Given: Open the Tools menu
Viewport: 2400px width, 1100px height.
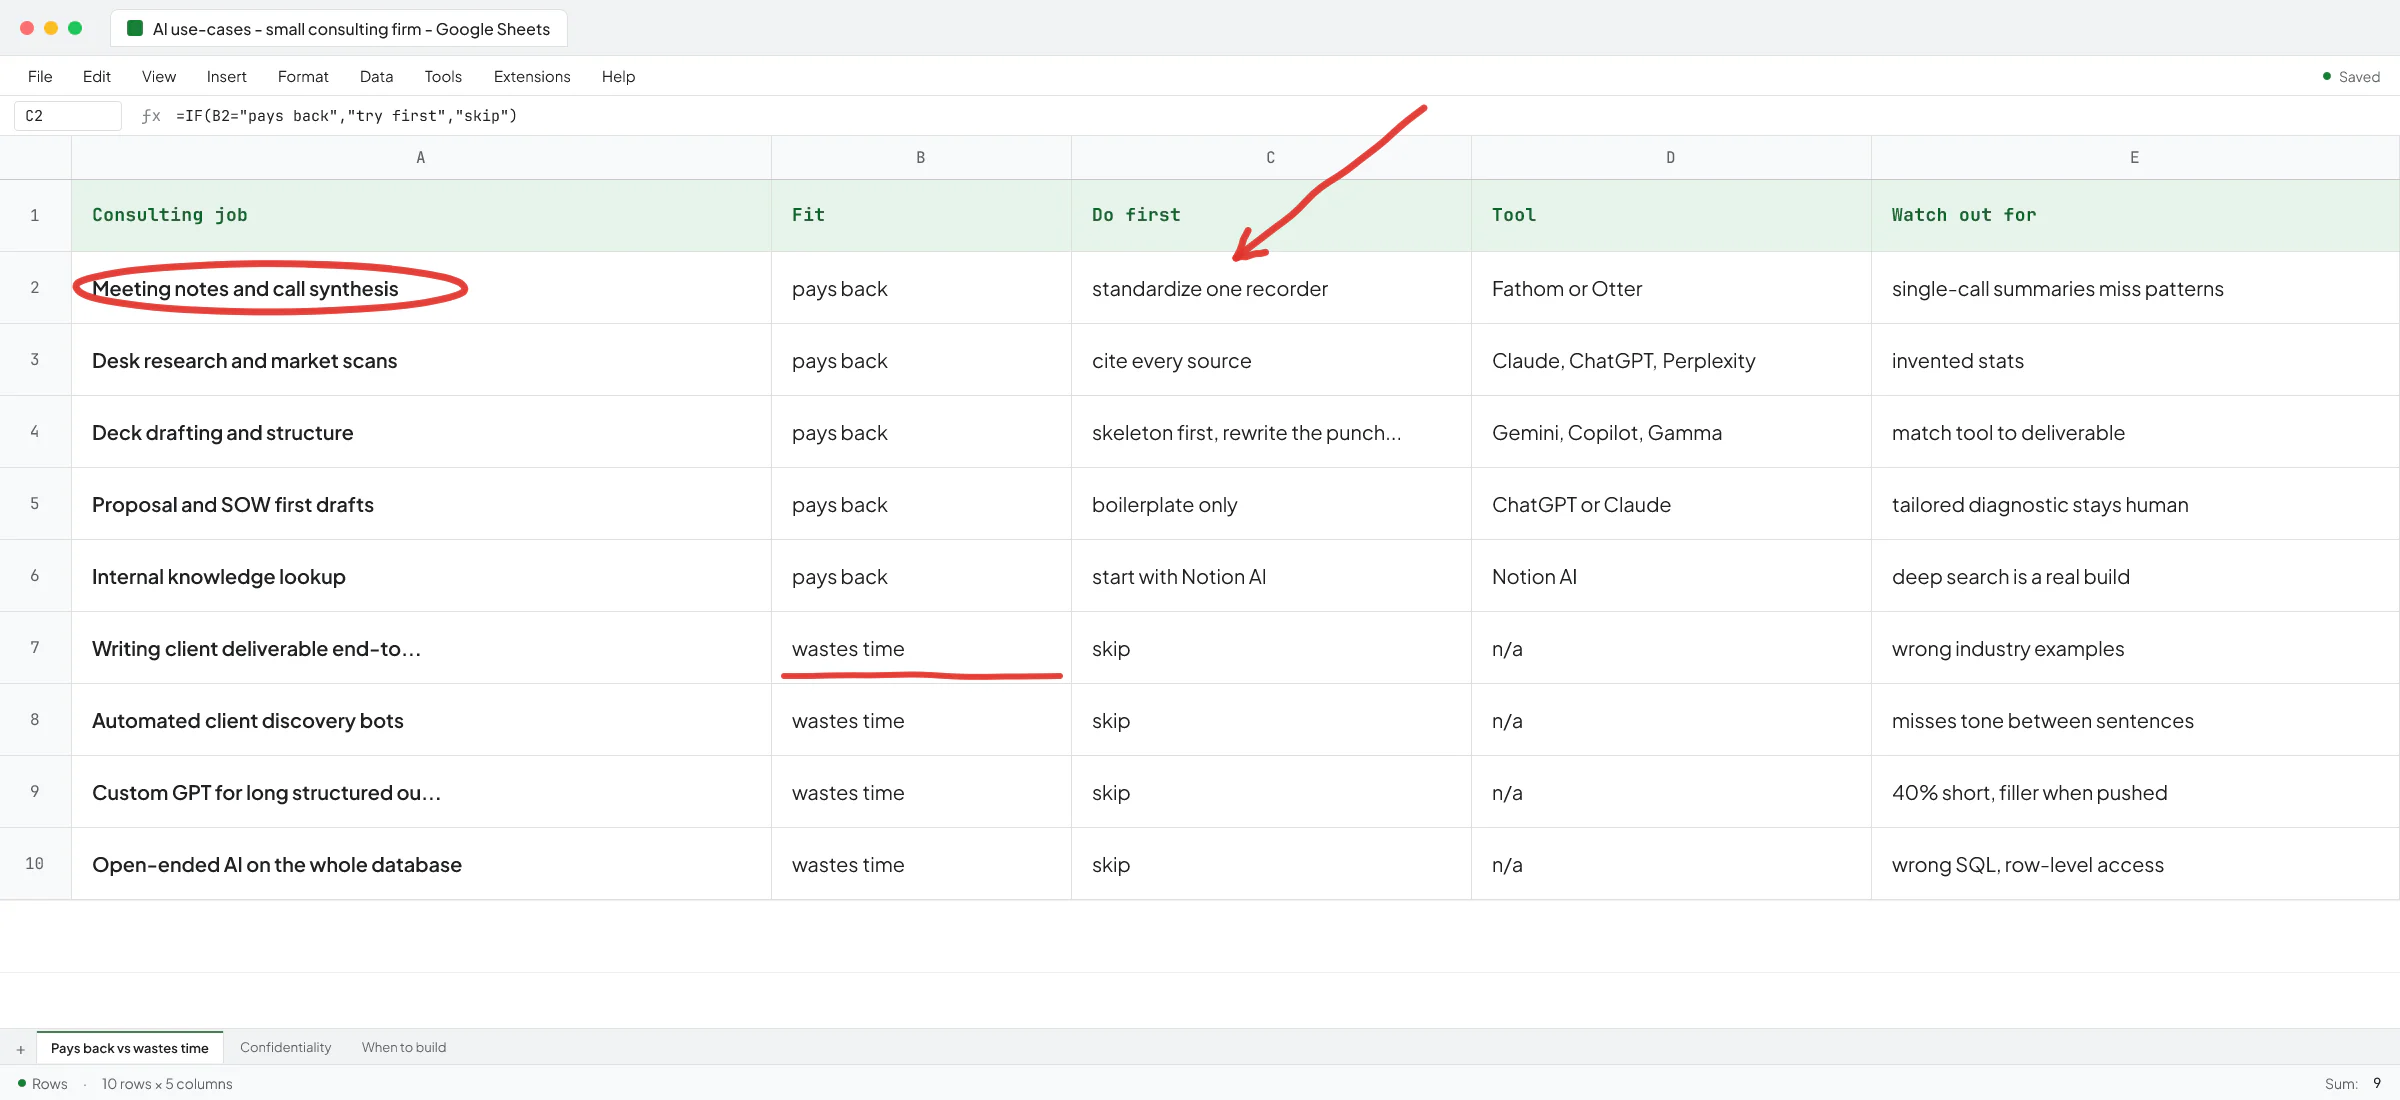Looking at the screenshot, I should tap(443, 77).
